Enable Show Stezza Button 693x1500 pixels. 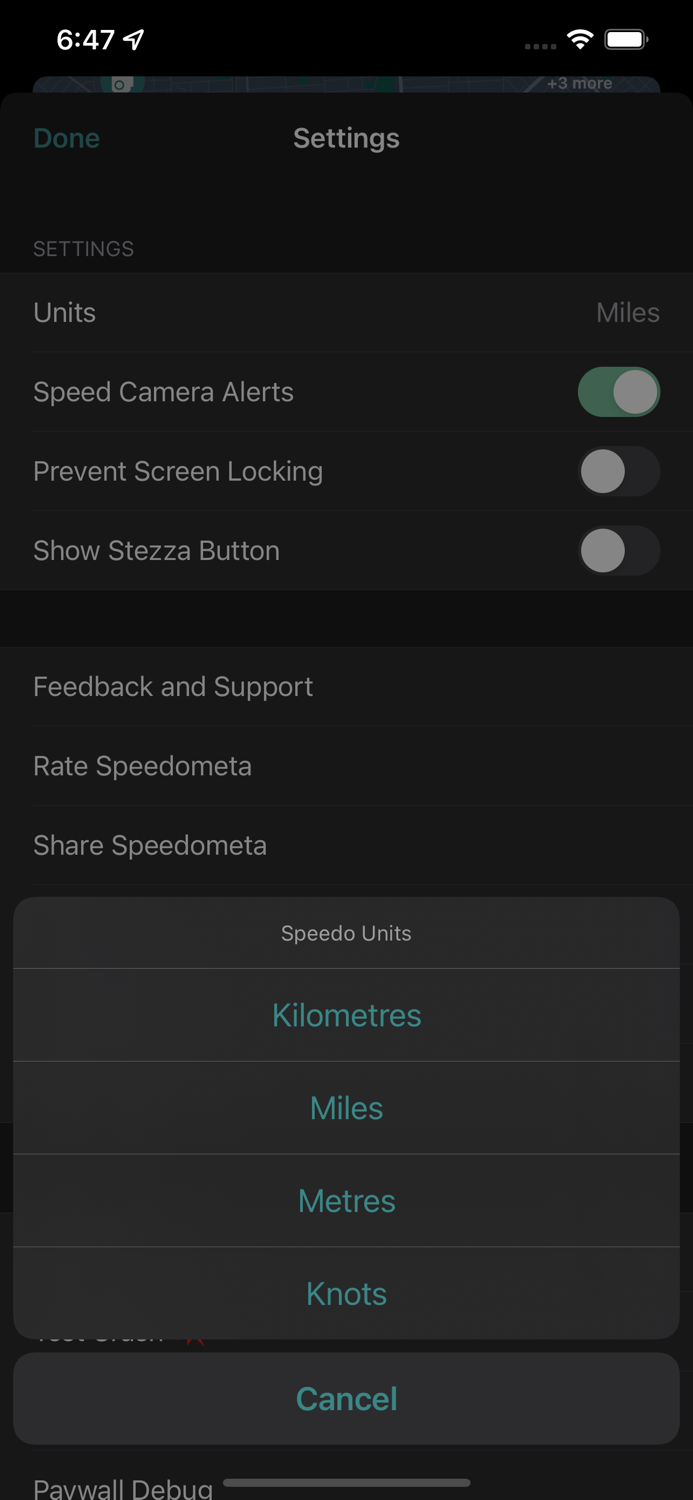coord(618,550)
